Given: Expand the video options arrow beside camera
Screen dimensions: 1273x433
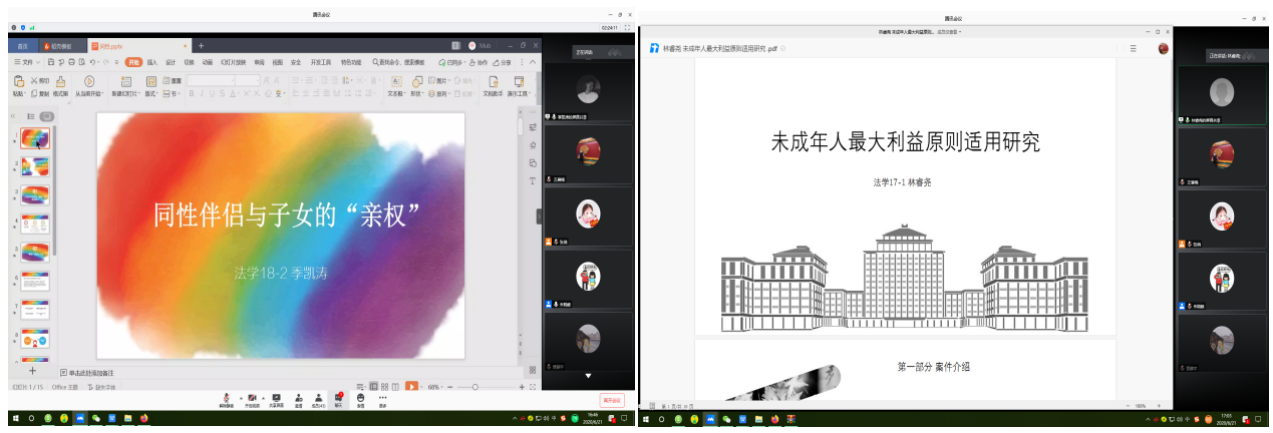Looking at the screenshot, I should [262, 395].
